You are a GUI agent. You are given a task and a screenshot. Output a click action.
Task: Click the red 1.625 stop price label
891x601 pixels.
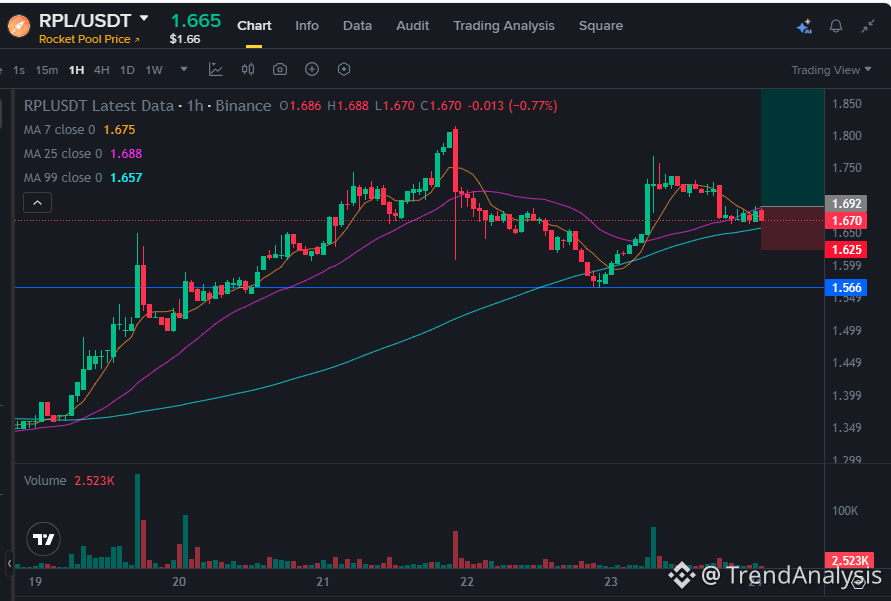[846, 249]
